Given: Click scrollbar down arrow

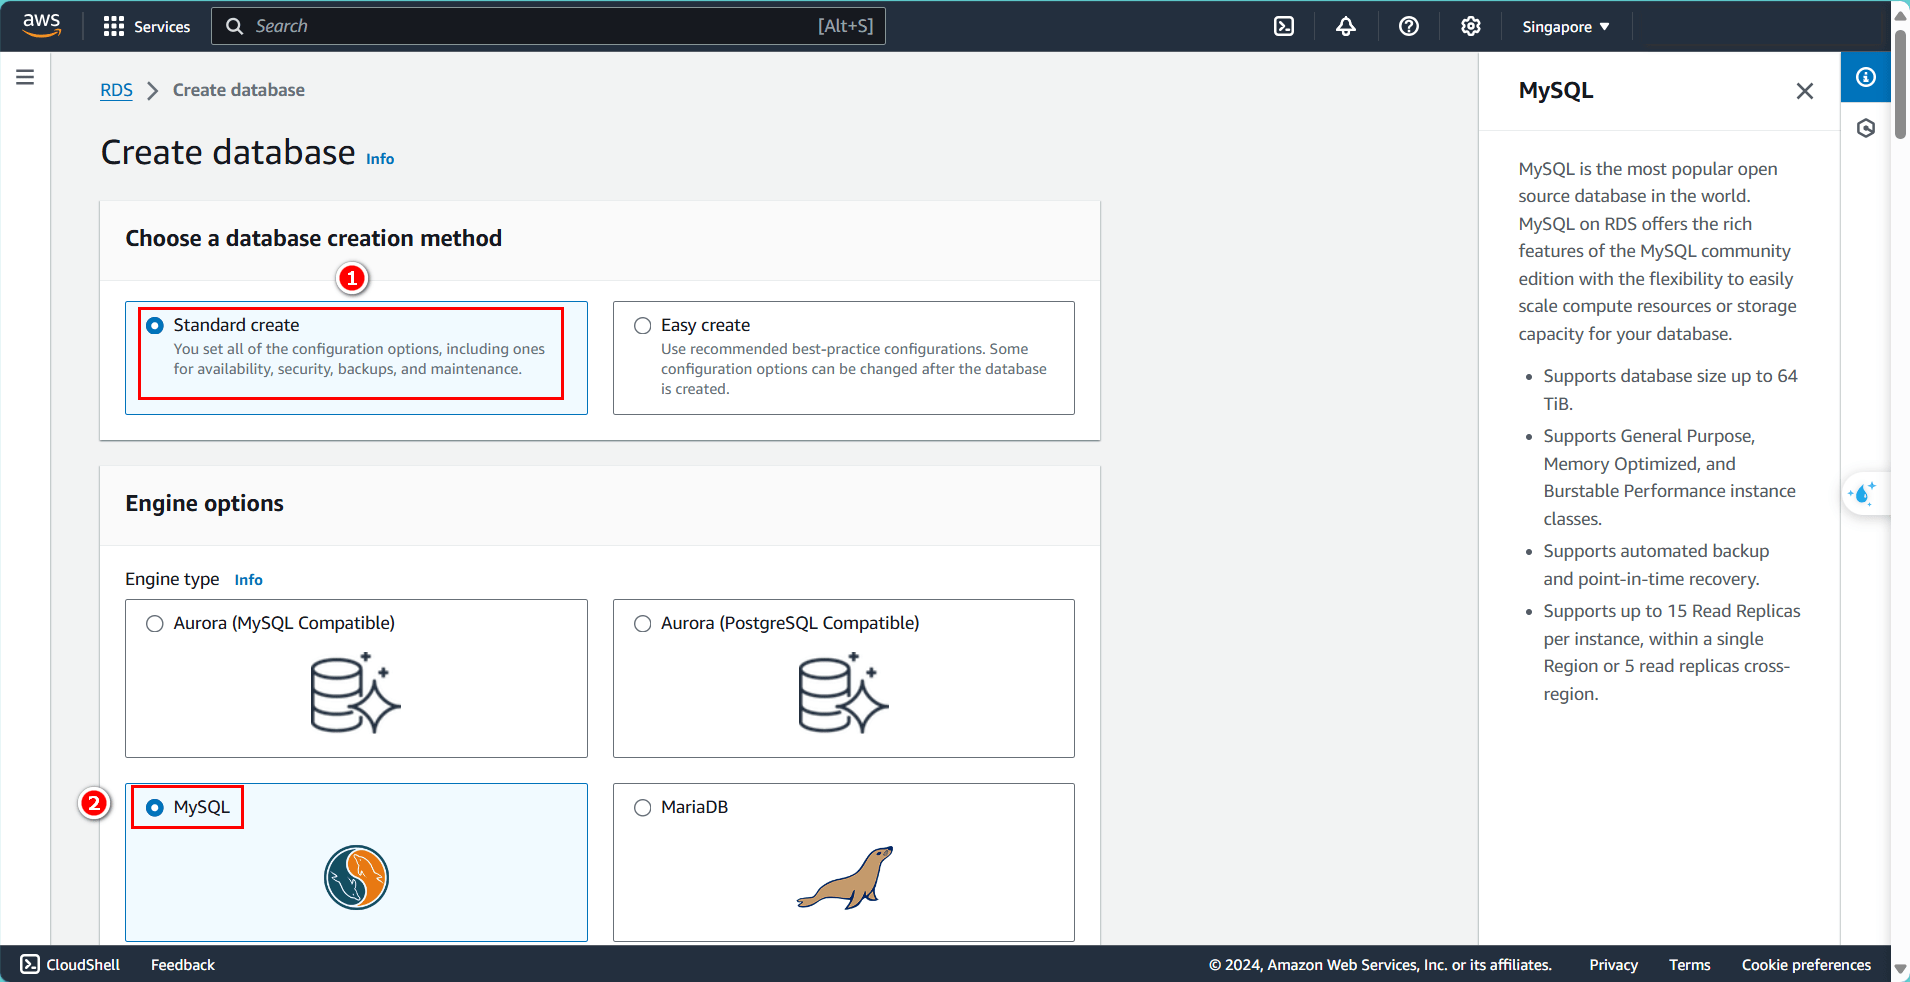Looking at the screenshot, I should [1900, 970].
